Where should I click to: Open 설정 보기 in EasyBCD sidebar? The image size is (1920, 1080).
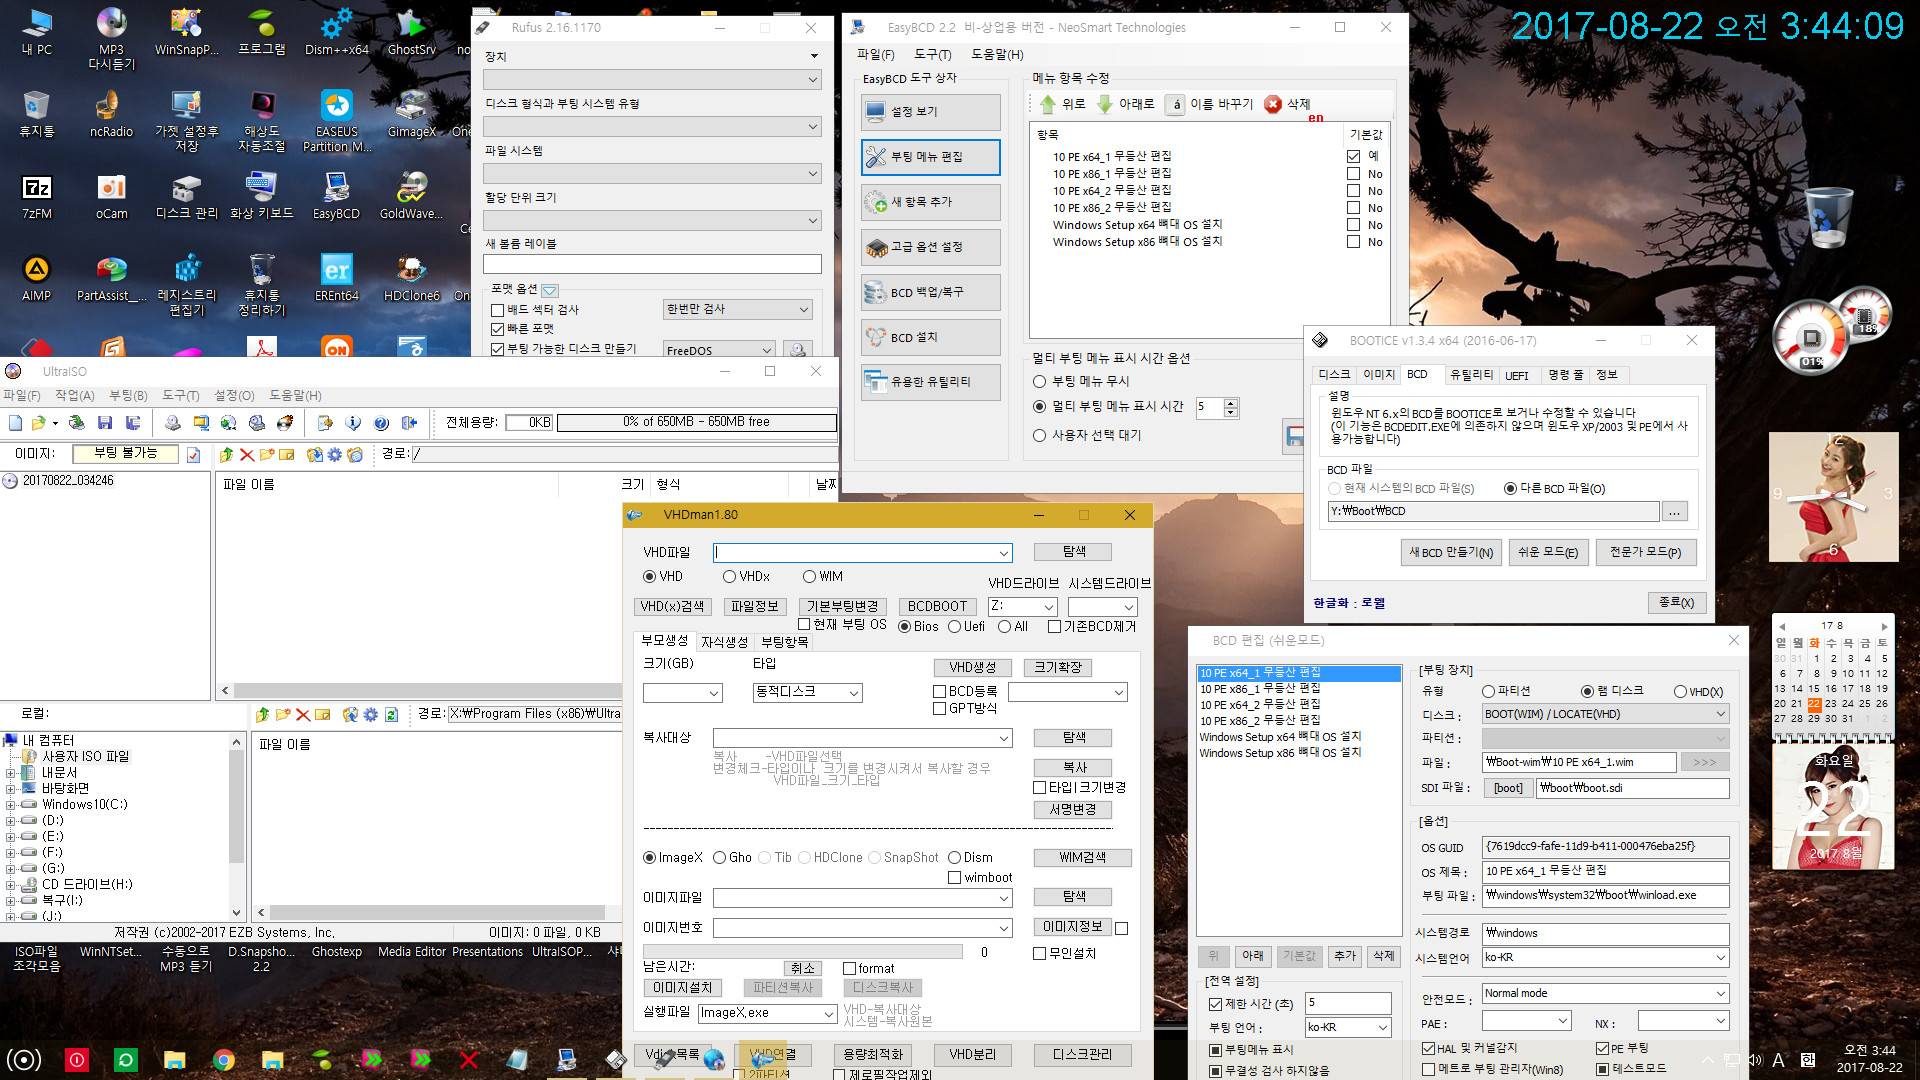(930, 112)
